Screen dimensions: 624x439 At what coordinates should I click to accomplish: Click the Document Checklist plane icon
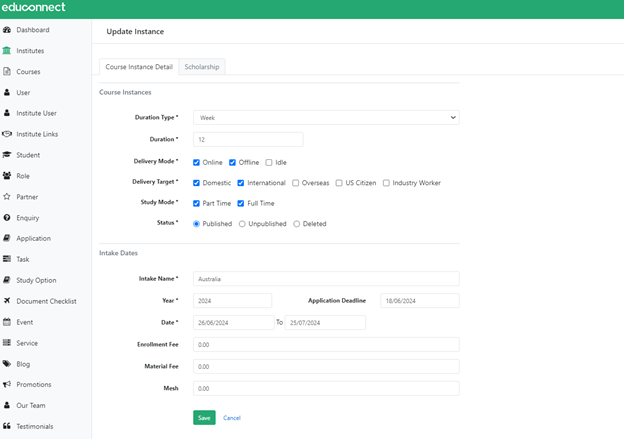8,301
